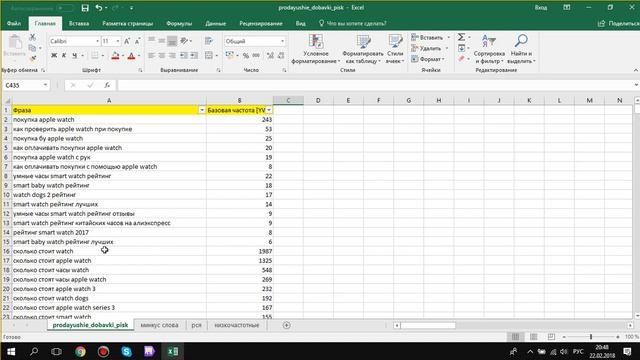Screen dimensions: 640x360
Task: Click the insert function fx icon
Action: [107, 85]
